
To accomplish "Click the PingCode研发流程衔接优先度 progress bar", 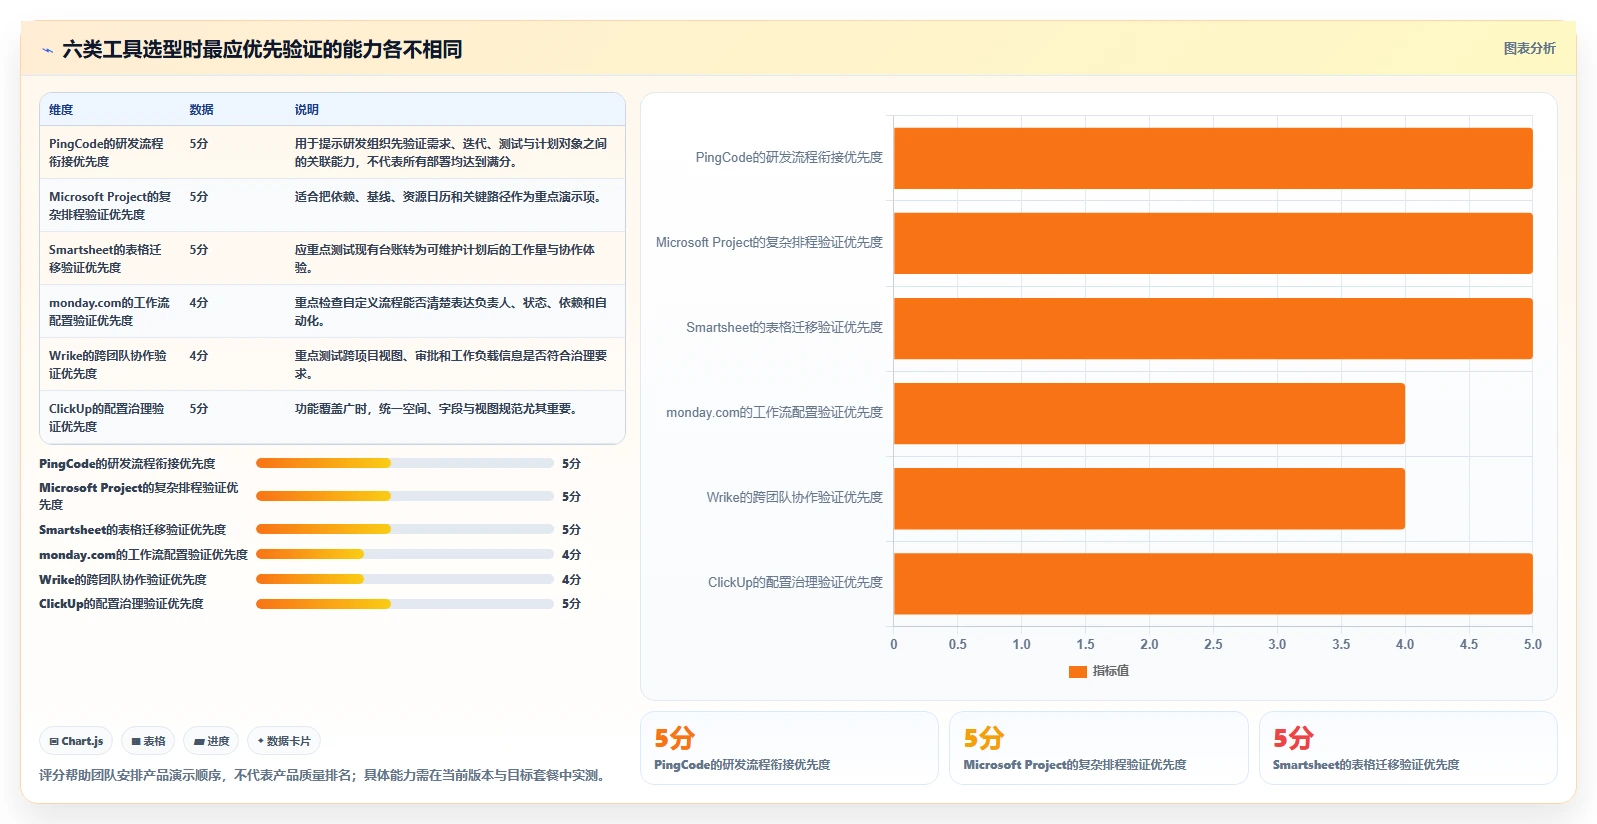I will (405, 463).
